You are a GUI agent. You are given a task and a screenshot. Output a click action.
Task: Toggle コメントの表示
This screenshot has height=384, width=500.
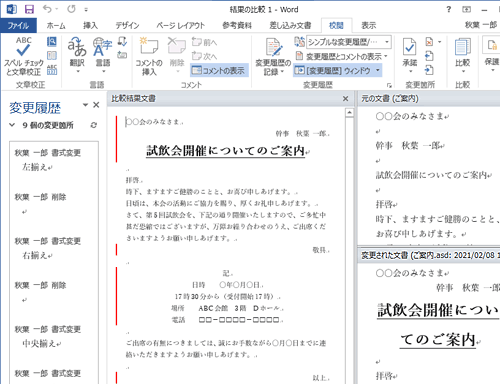coord(219,70)
